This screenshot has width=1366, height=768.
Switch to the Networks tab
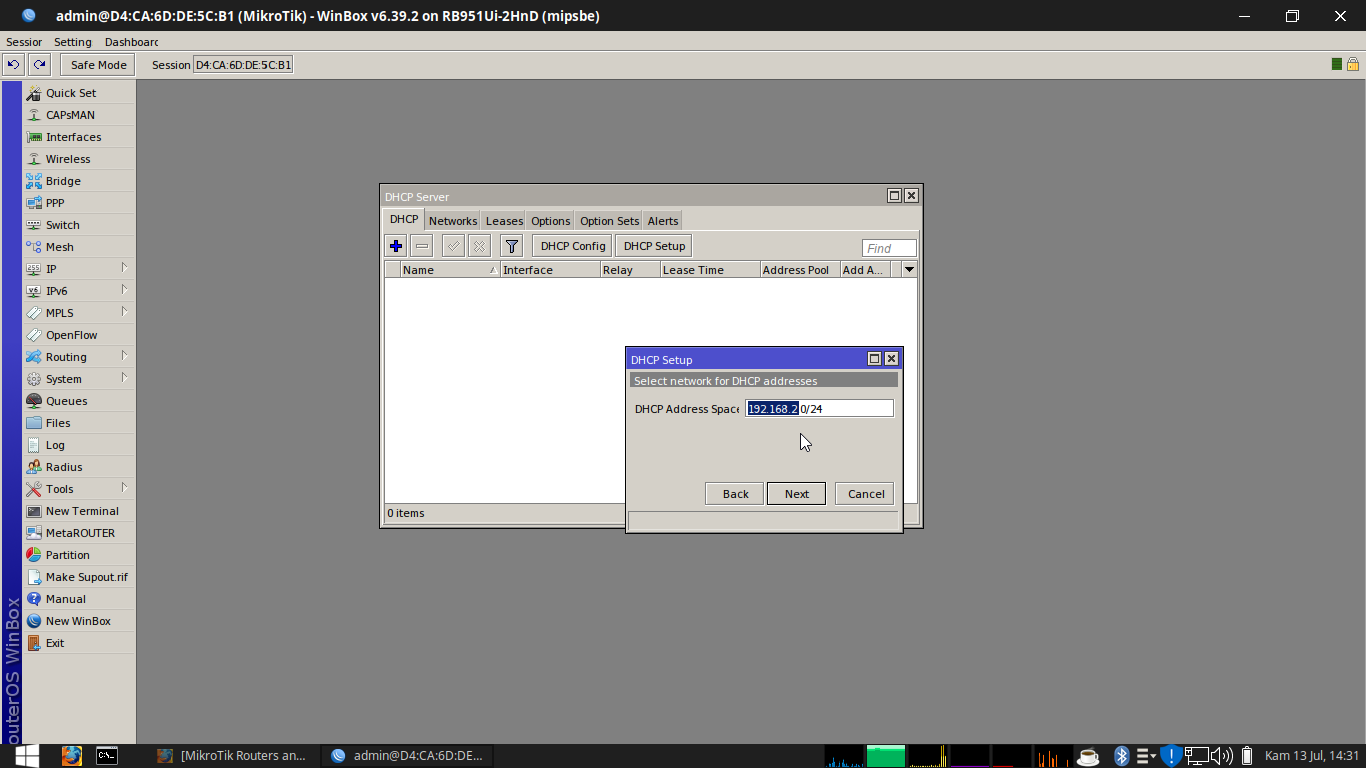tap(453, 221)
